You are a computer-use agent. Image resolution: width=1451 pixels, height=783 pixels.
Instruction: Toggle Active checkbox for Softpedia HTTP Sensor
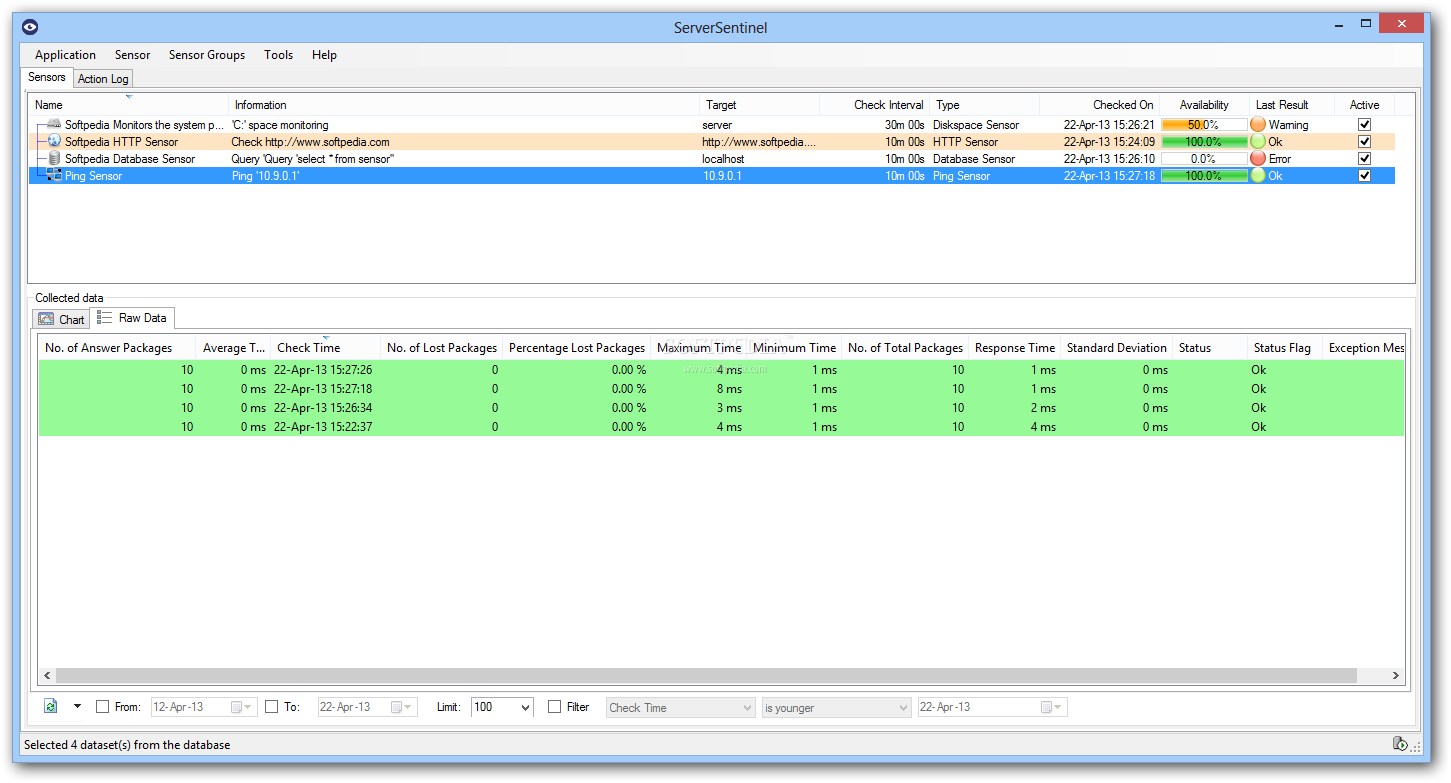coord(1364,142)
